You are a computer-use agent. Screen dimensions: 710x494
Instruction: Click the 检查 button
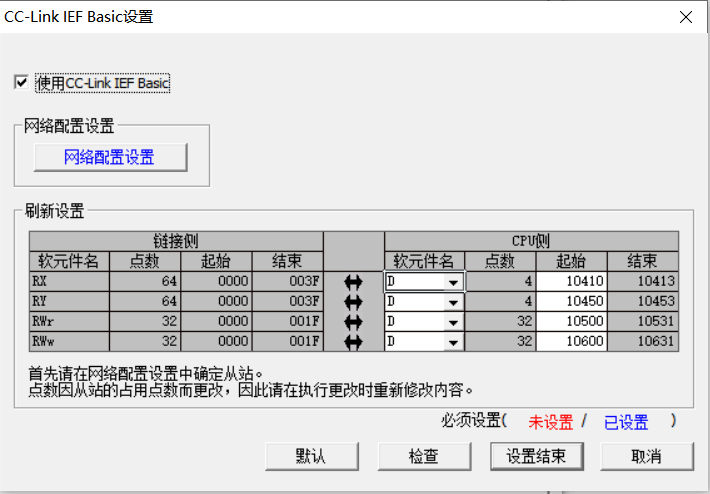pyautogui.click(x=424, y=456)
